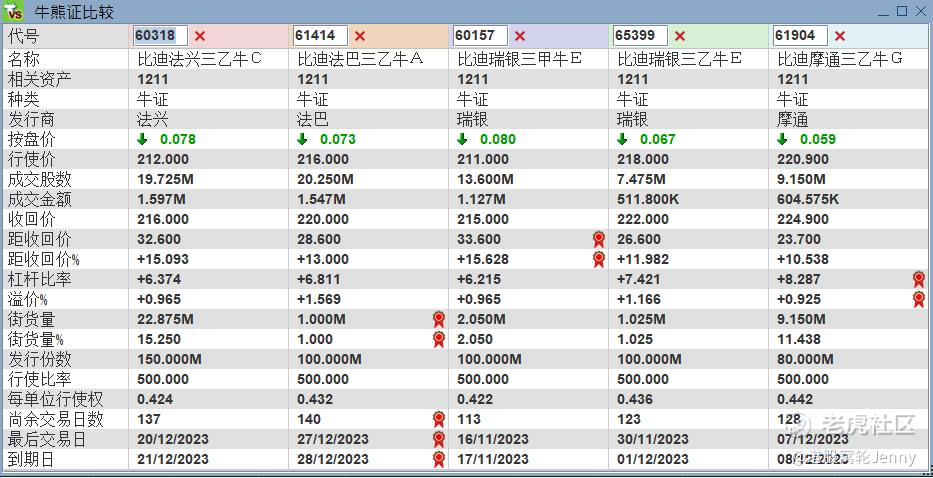
Task: Select the 尚余交易日数 row label
Action: (x=55, y=420)
